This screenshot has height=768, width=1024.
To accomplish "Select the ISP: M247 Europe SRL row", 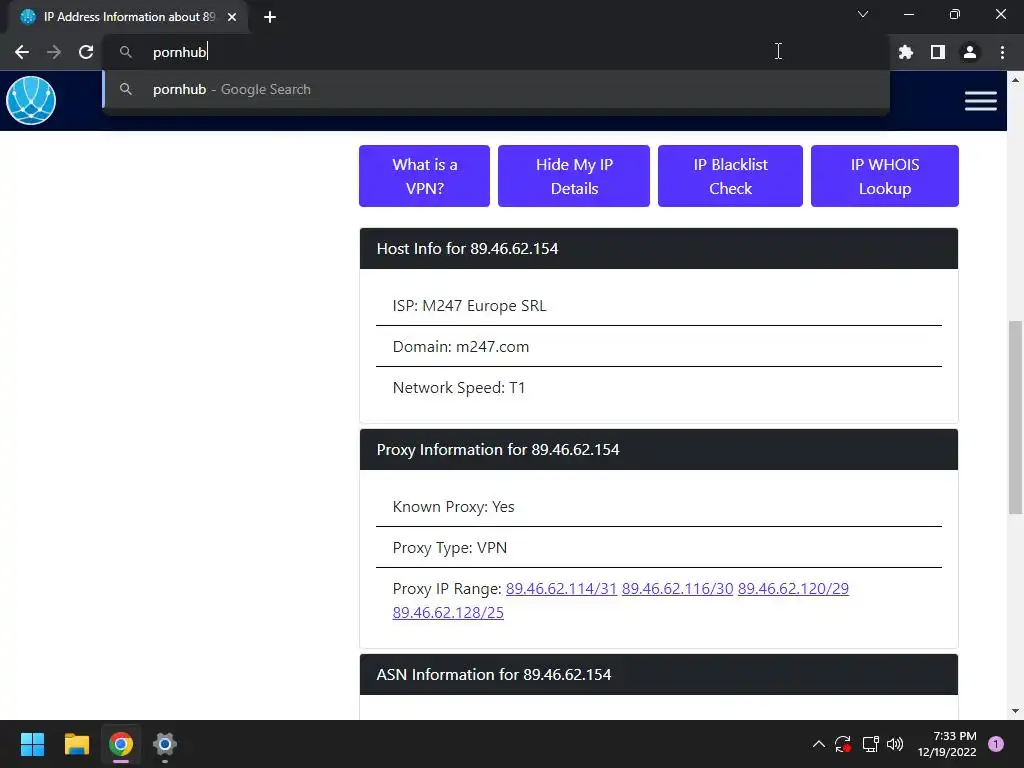I will coord(659,306).
